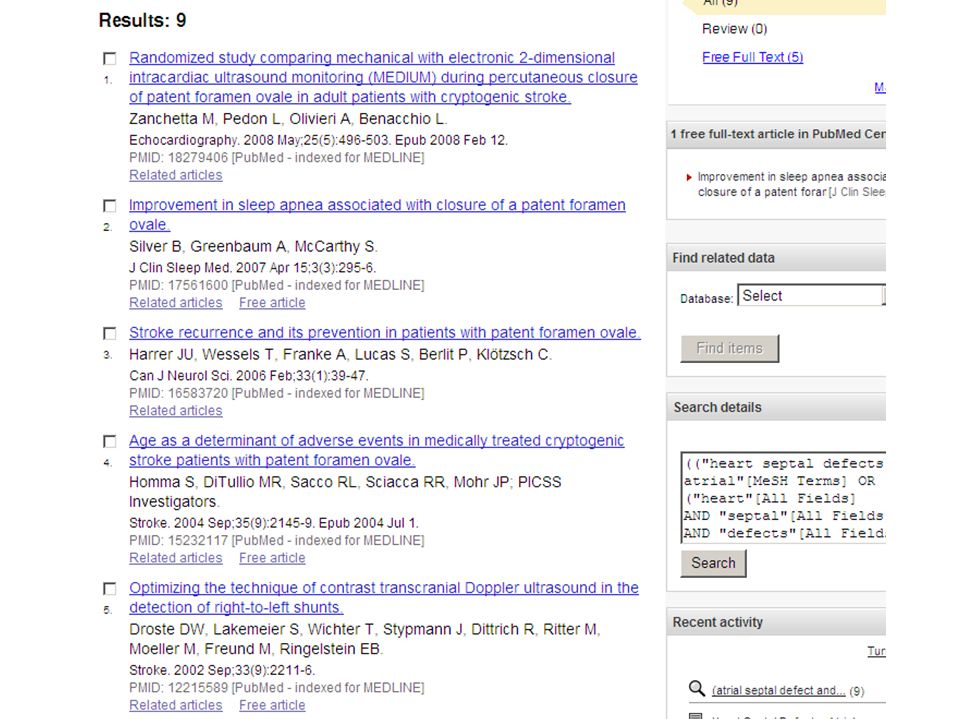This screenshot has width=960, height=720.
Task: Click the Review (0) filter text
Action: [734, 29]
